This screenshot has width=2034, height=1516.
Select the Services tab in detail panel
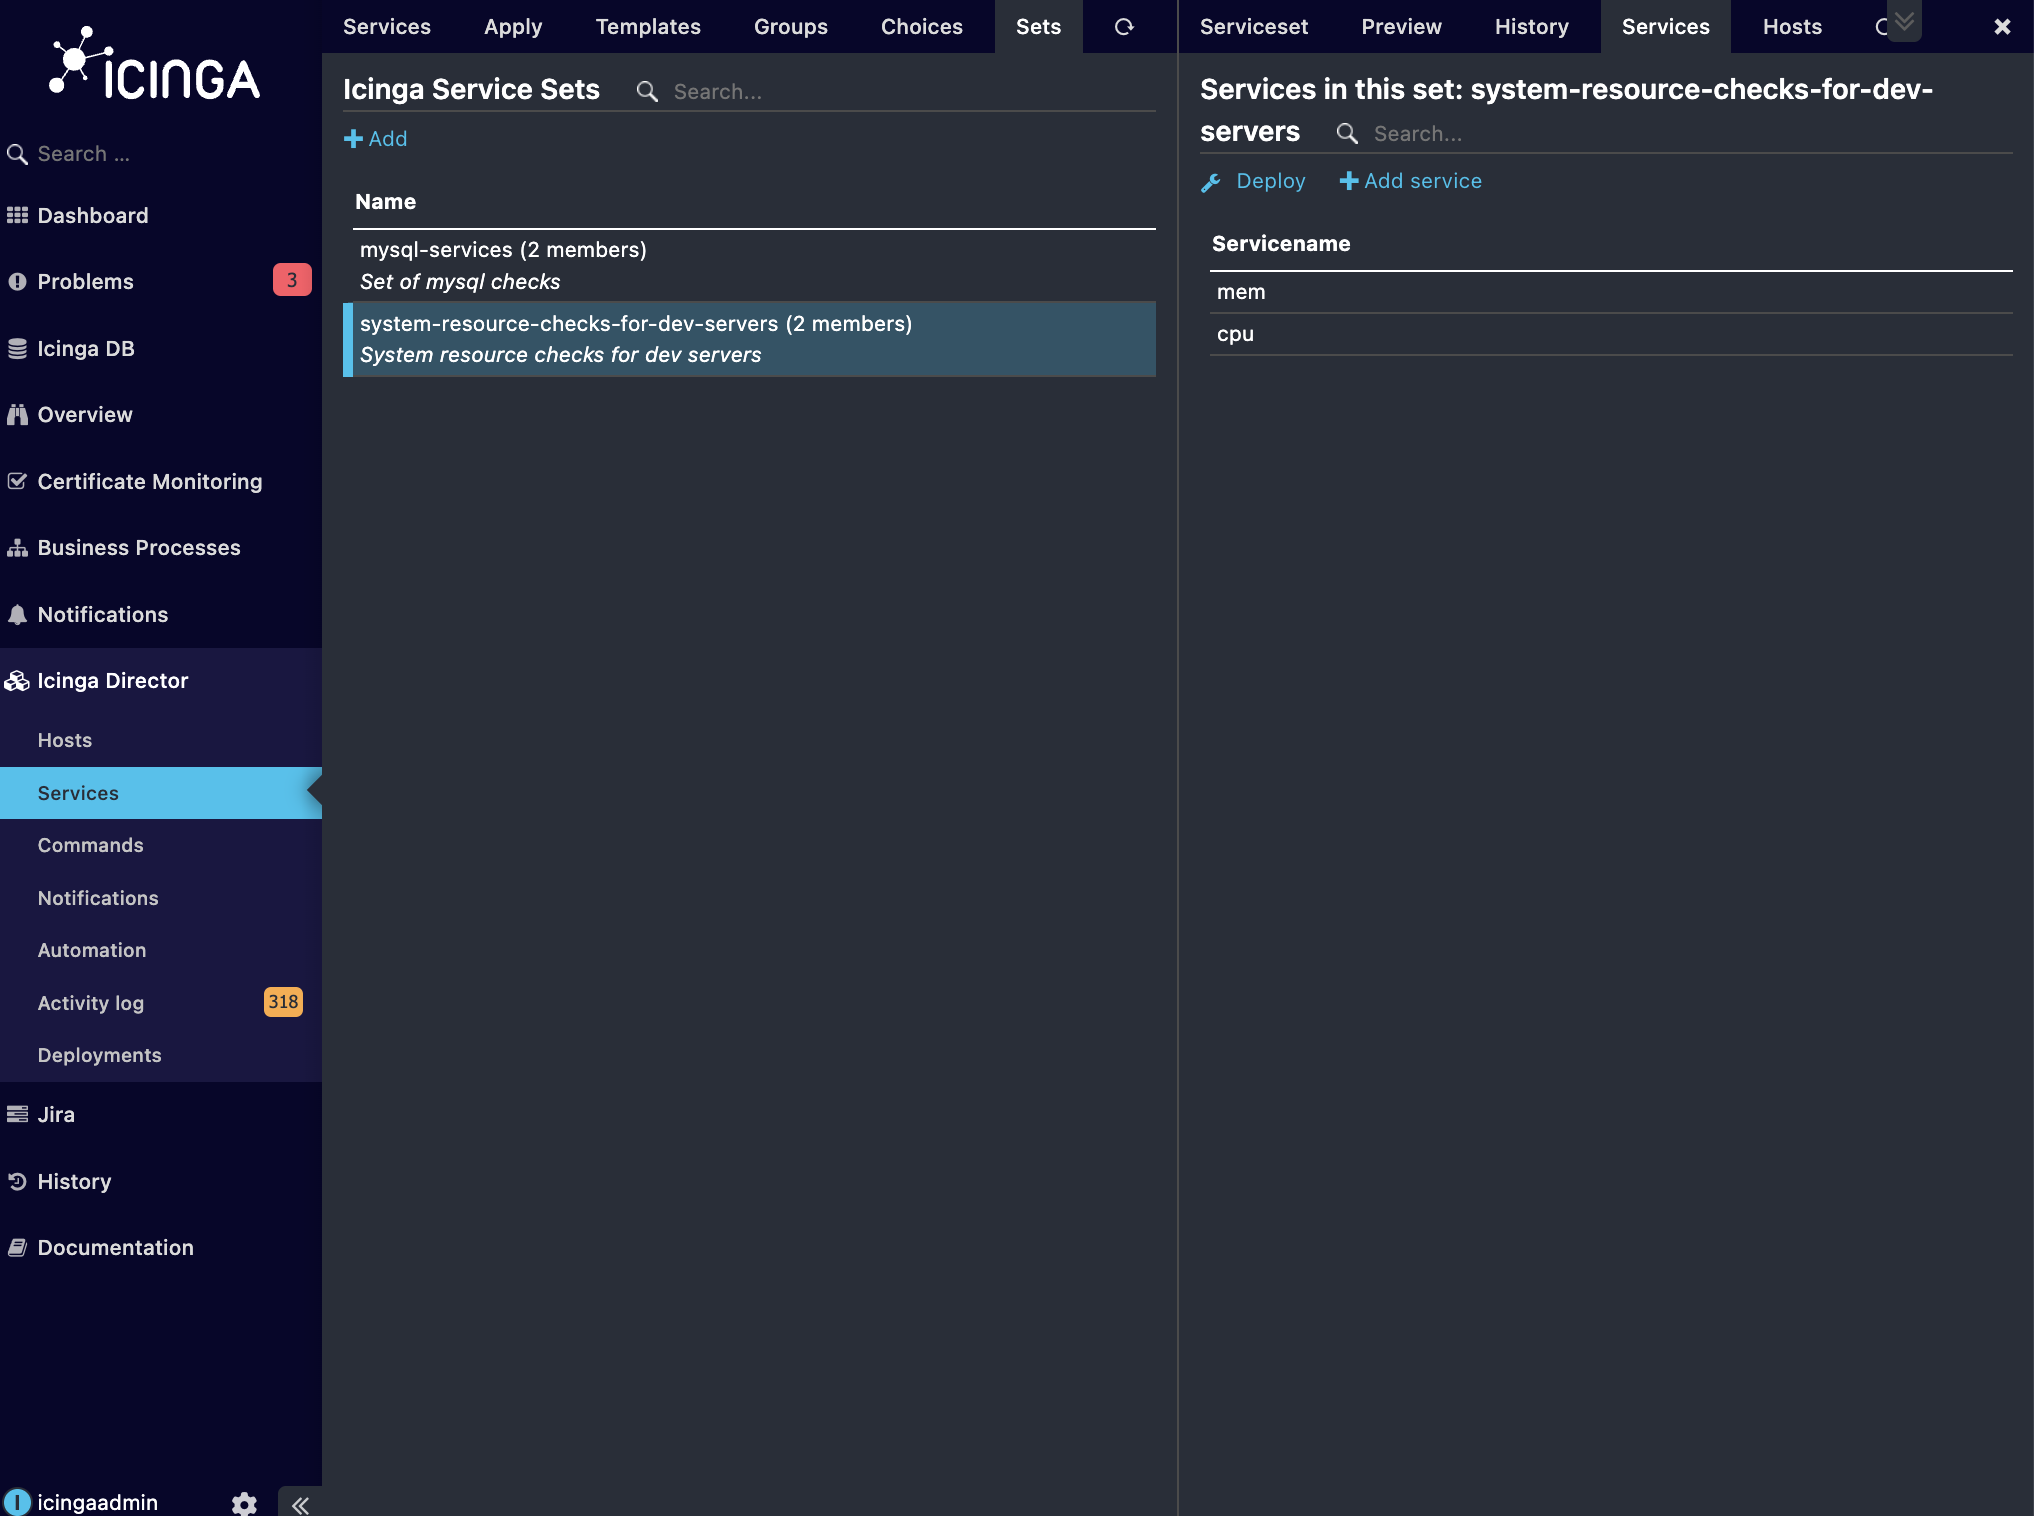click(x=1666, y=27)
